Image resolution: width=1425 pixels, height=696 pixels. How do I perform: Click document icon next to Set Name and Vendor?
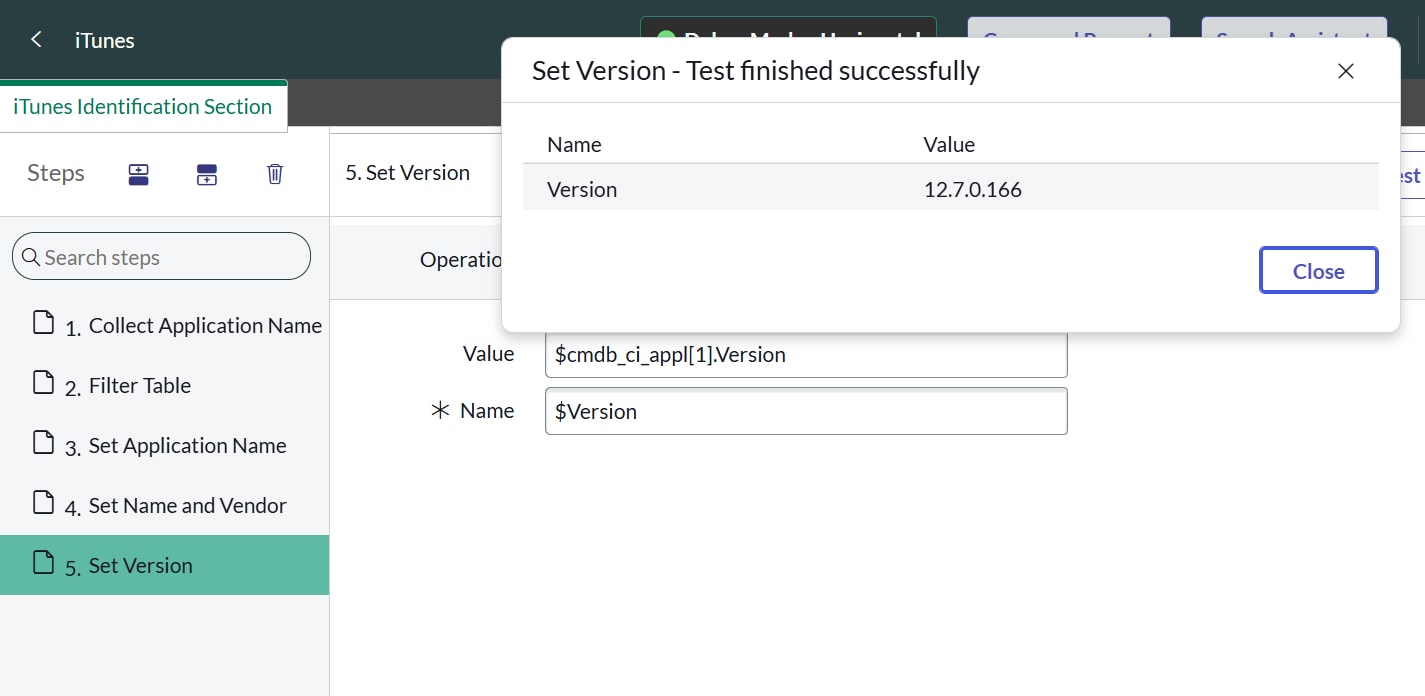click(43, 503)
